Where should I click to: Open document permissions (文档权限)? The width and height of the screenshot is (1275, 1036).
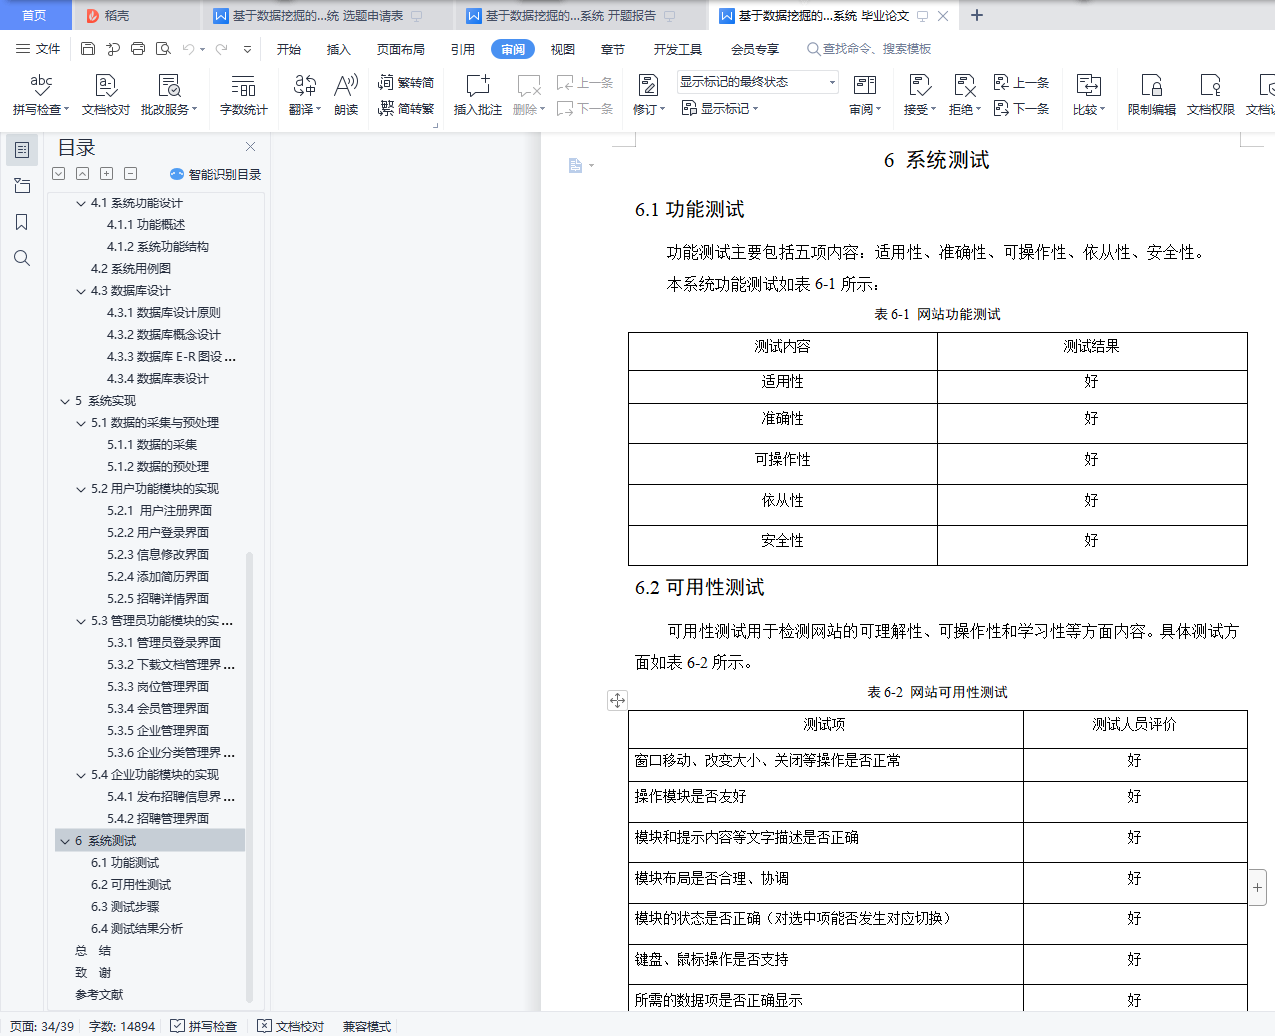(x=1210, y=95)
